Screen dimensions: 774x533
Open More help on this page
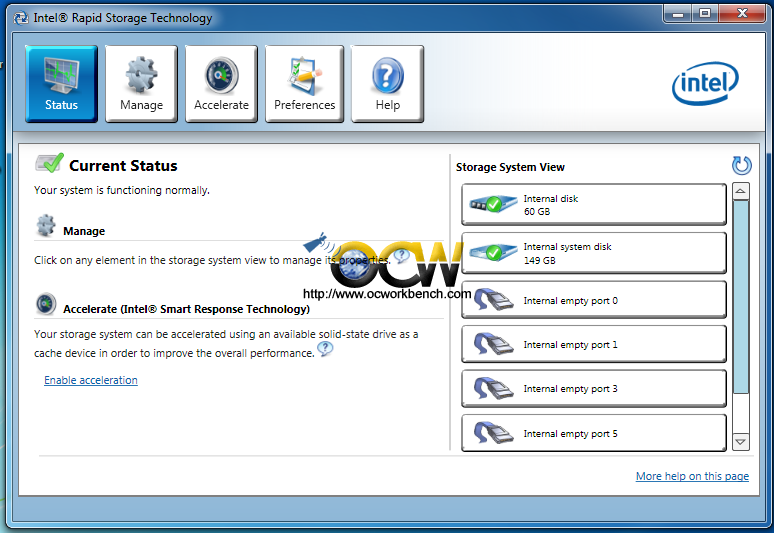(x=692, y=476)
